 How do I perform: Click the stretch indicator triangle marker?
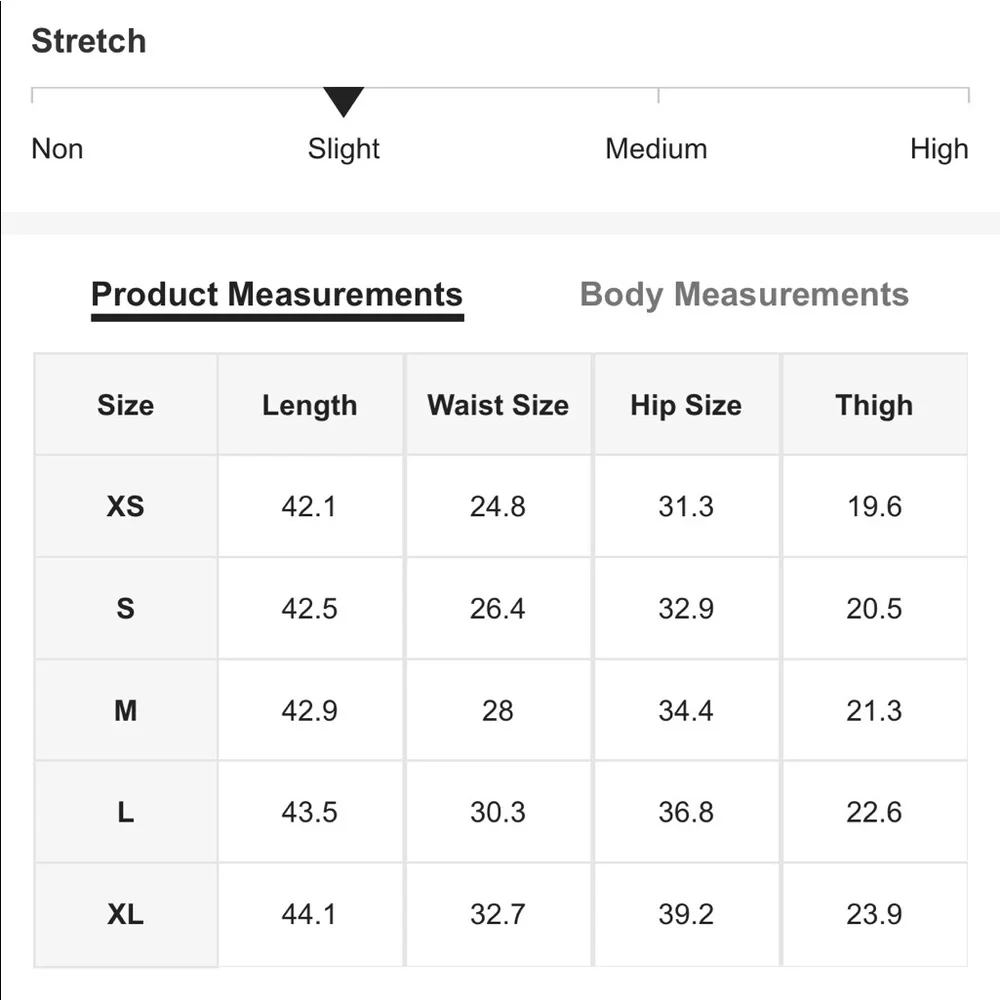point(344,102)
